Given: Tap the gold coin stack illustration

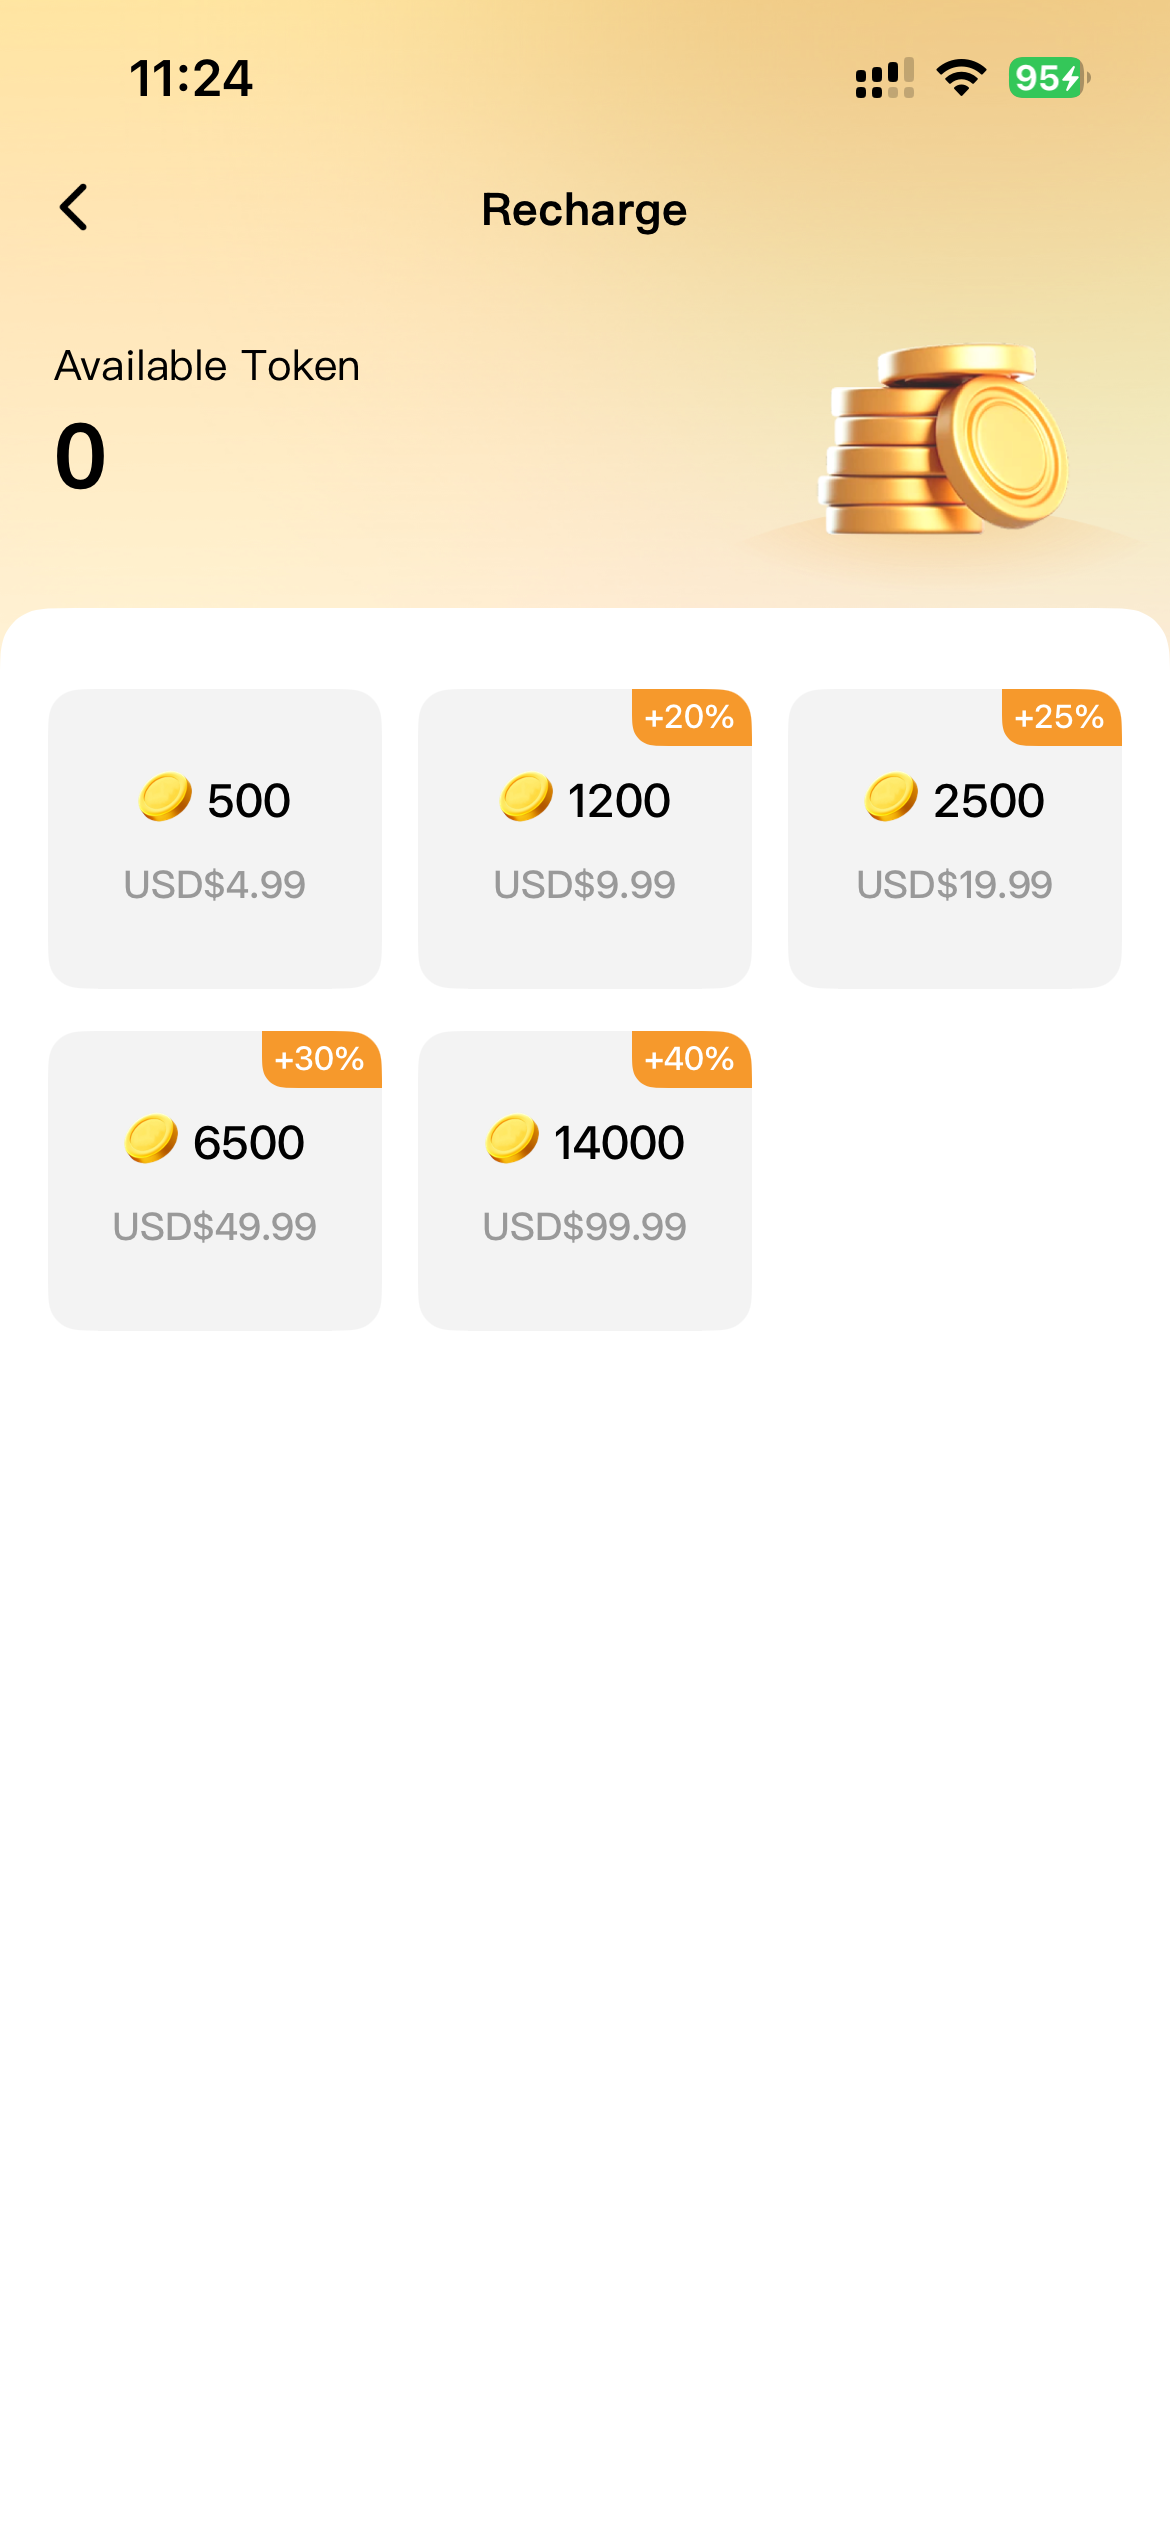Looking at the screenshot, I should [x=945, y=440].
